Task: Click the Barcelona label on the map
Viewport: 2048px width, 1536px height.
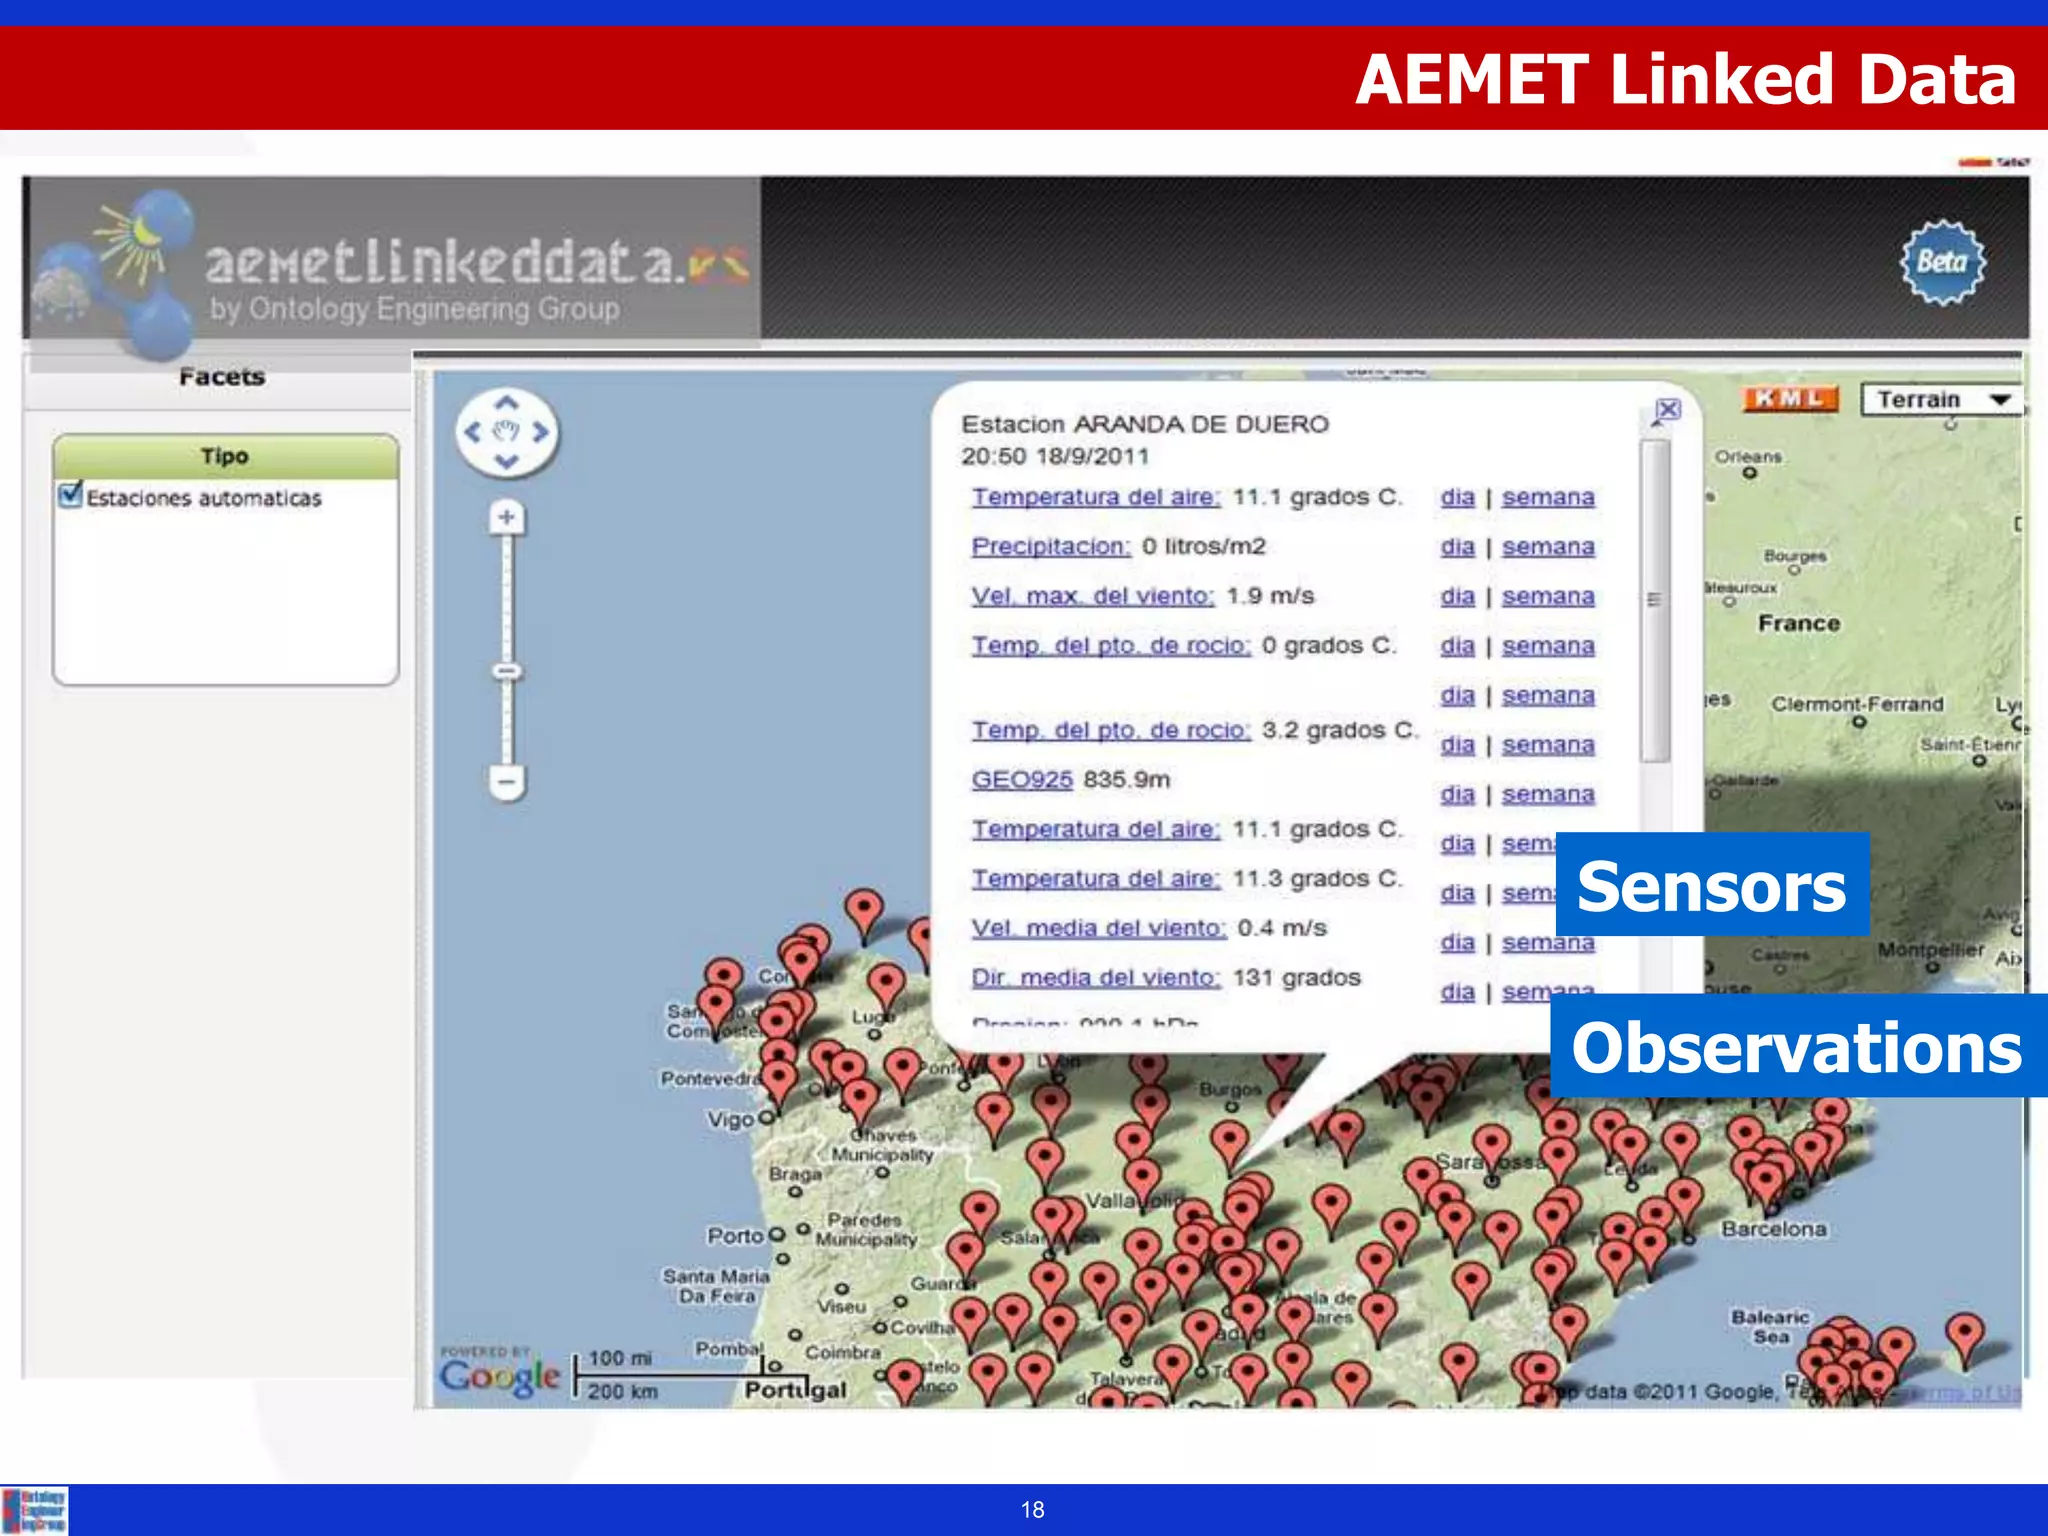Action: pyautogui.click(x=1773, y=1229)
